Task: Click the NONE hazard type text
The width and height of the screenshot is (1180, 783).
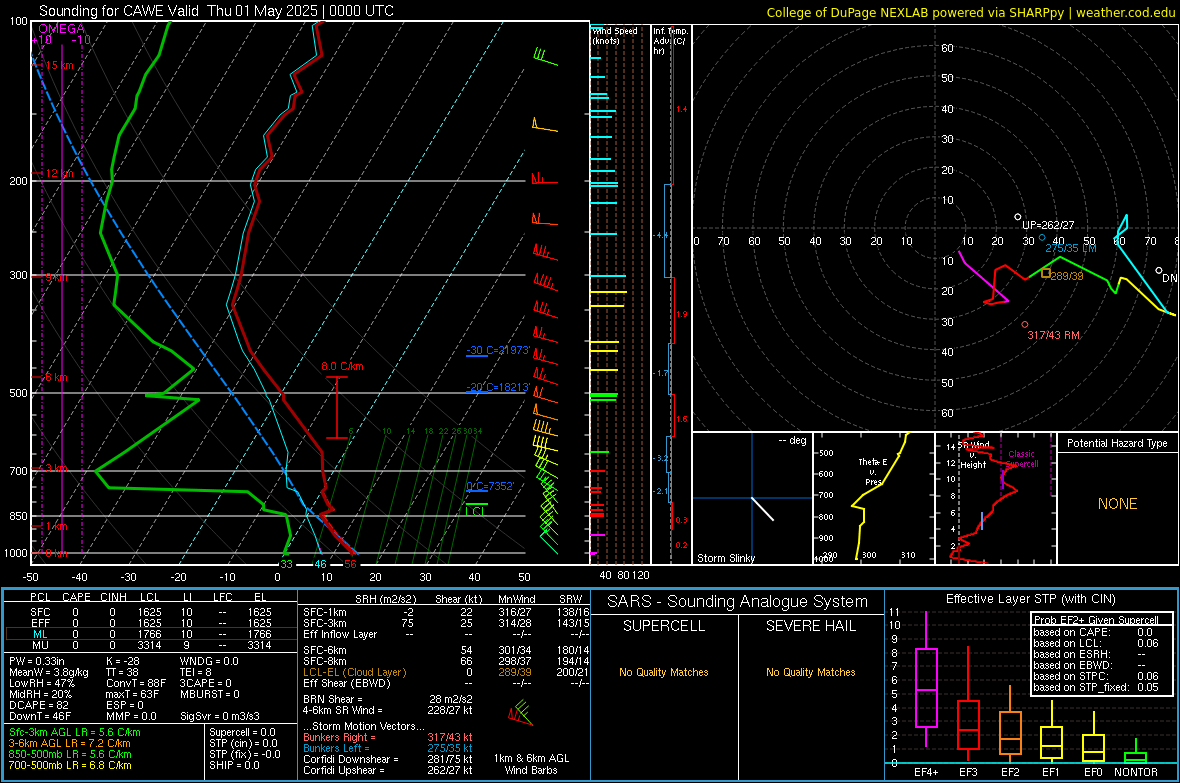Action: click(x=1117, y=504)
